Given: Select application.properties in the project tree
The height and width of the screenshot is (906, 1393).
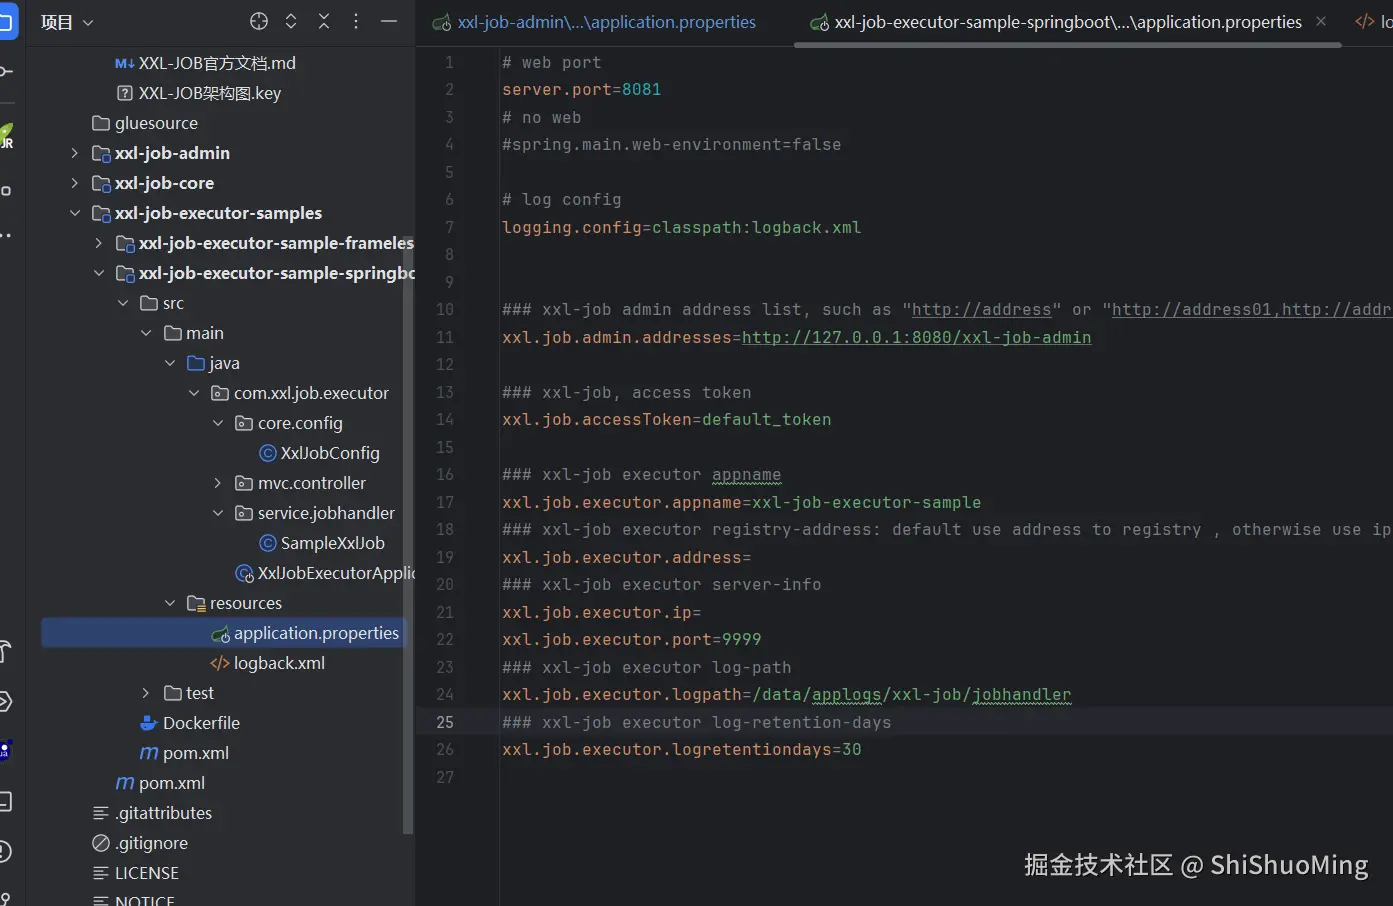Looking at the screenshot, I should [x=316, y=633].
